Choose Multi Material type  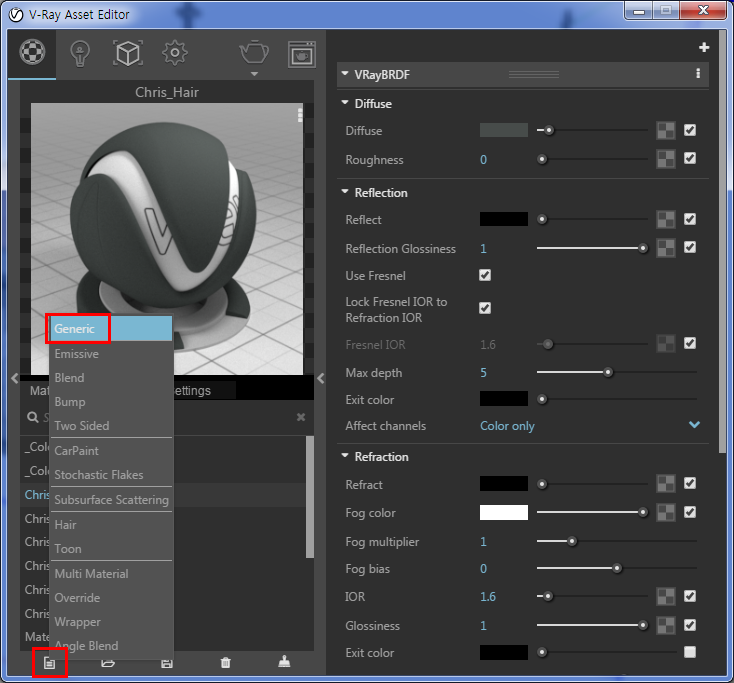[x=111, y=573]
